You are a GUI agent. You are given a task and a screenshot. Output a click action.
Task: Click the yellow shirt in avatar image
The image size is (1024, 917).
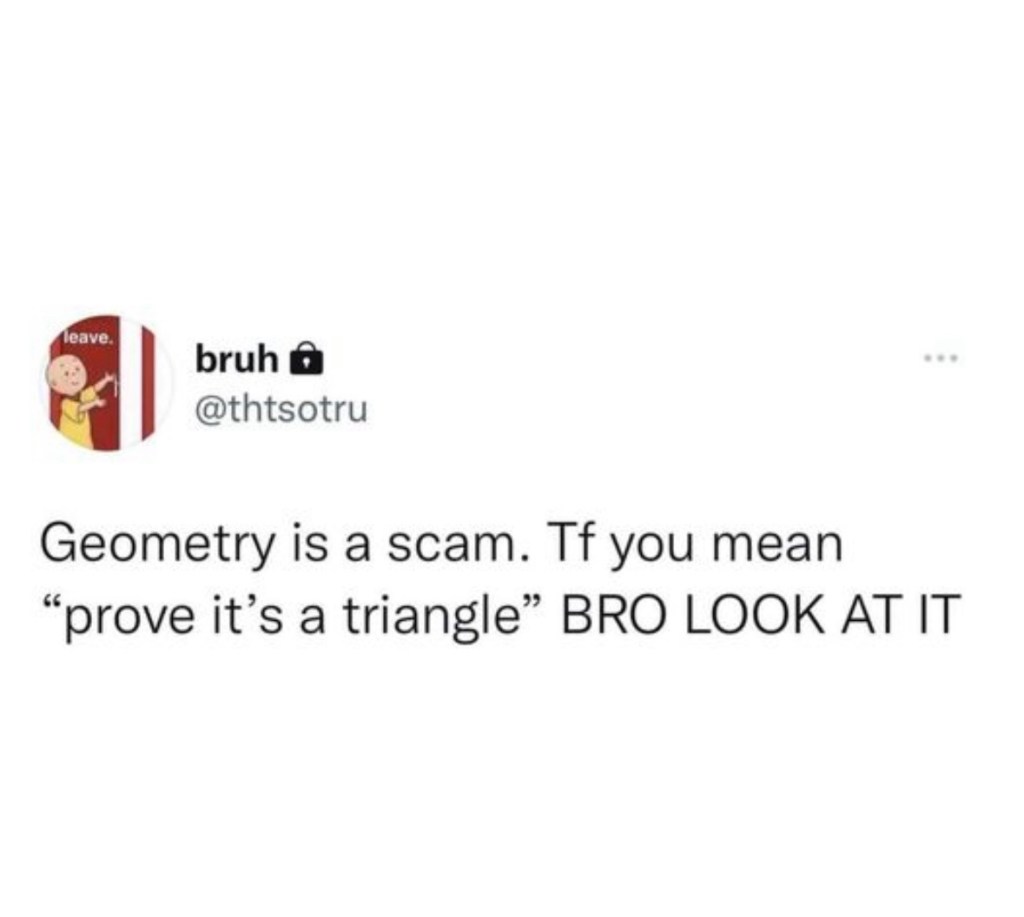[78, 418]
